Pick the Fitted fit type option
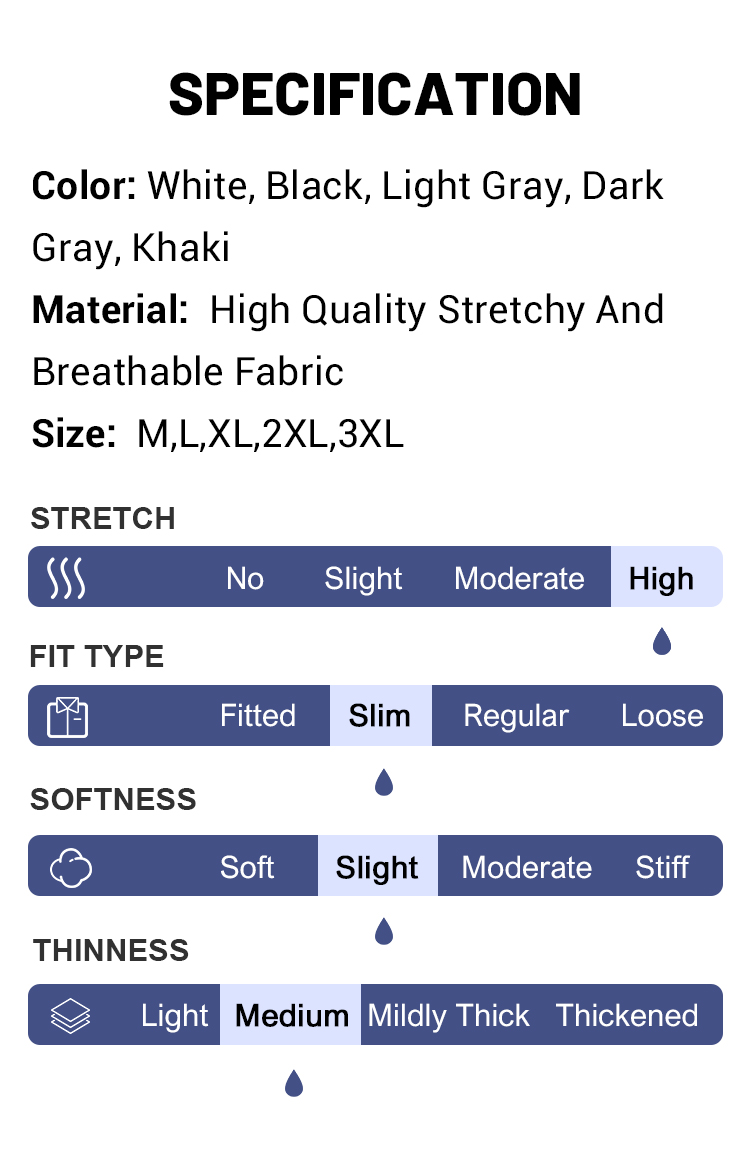Image resolution: width=750 pixels, height=1172 pixels. (x=258, y=716)
